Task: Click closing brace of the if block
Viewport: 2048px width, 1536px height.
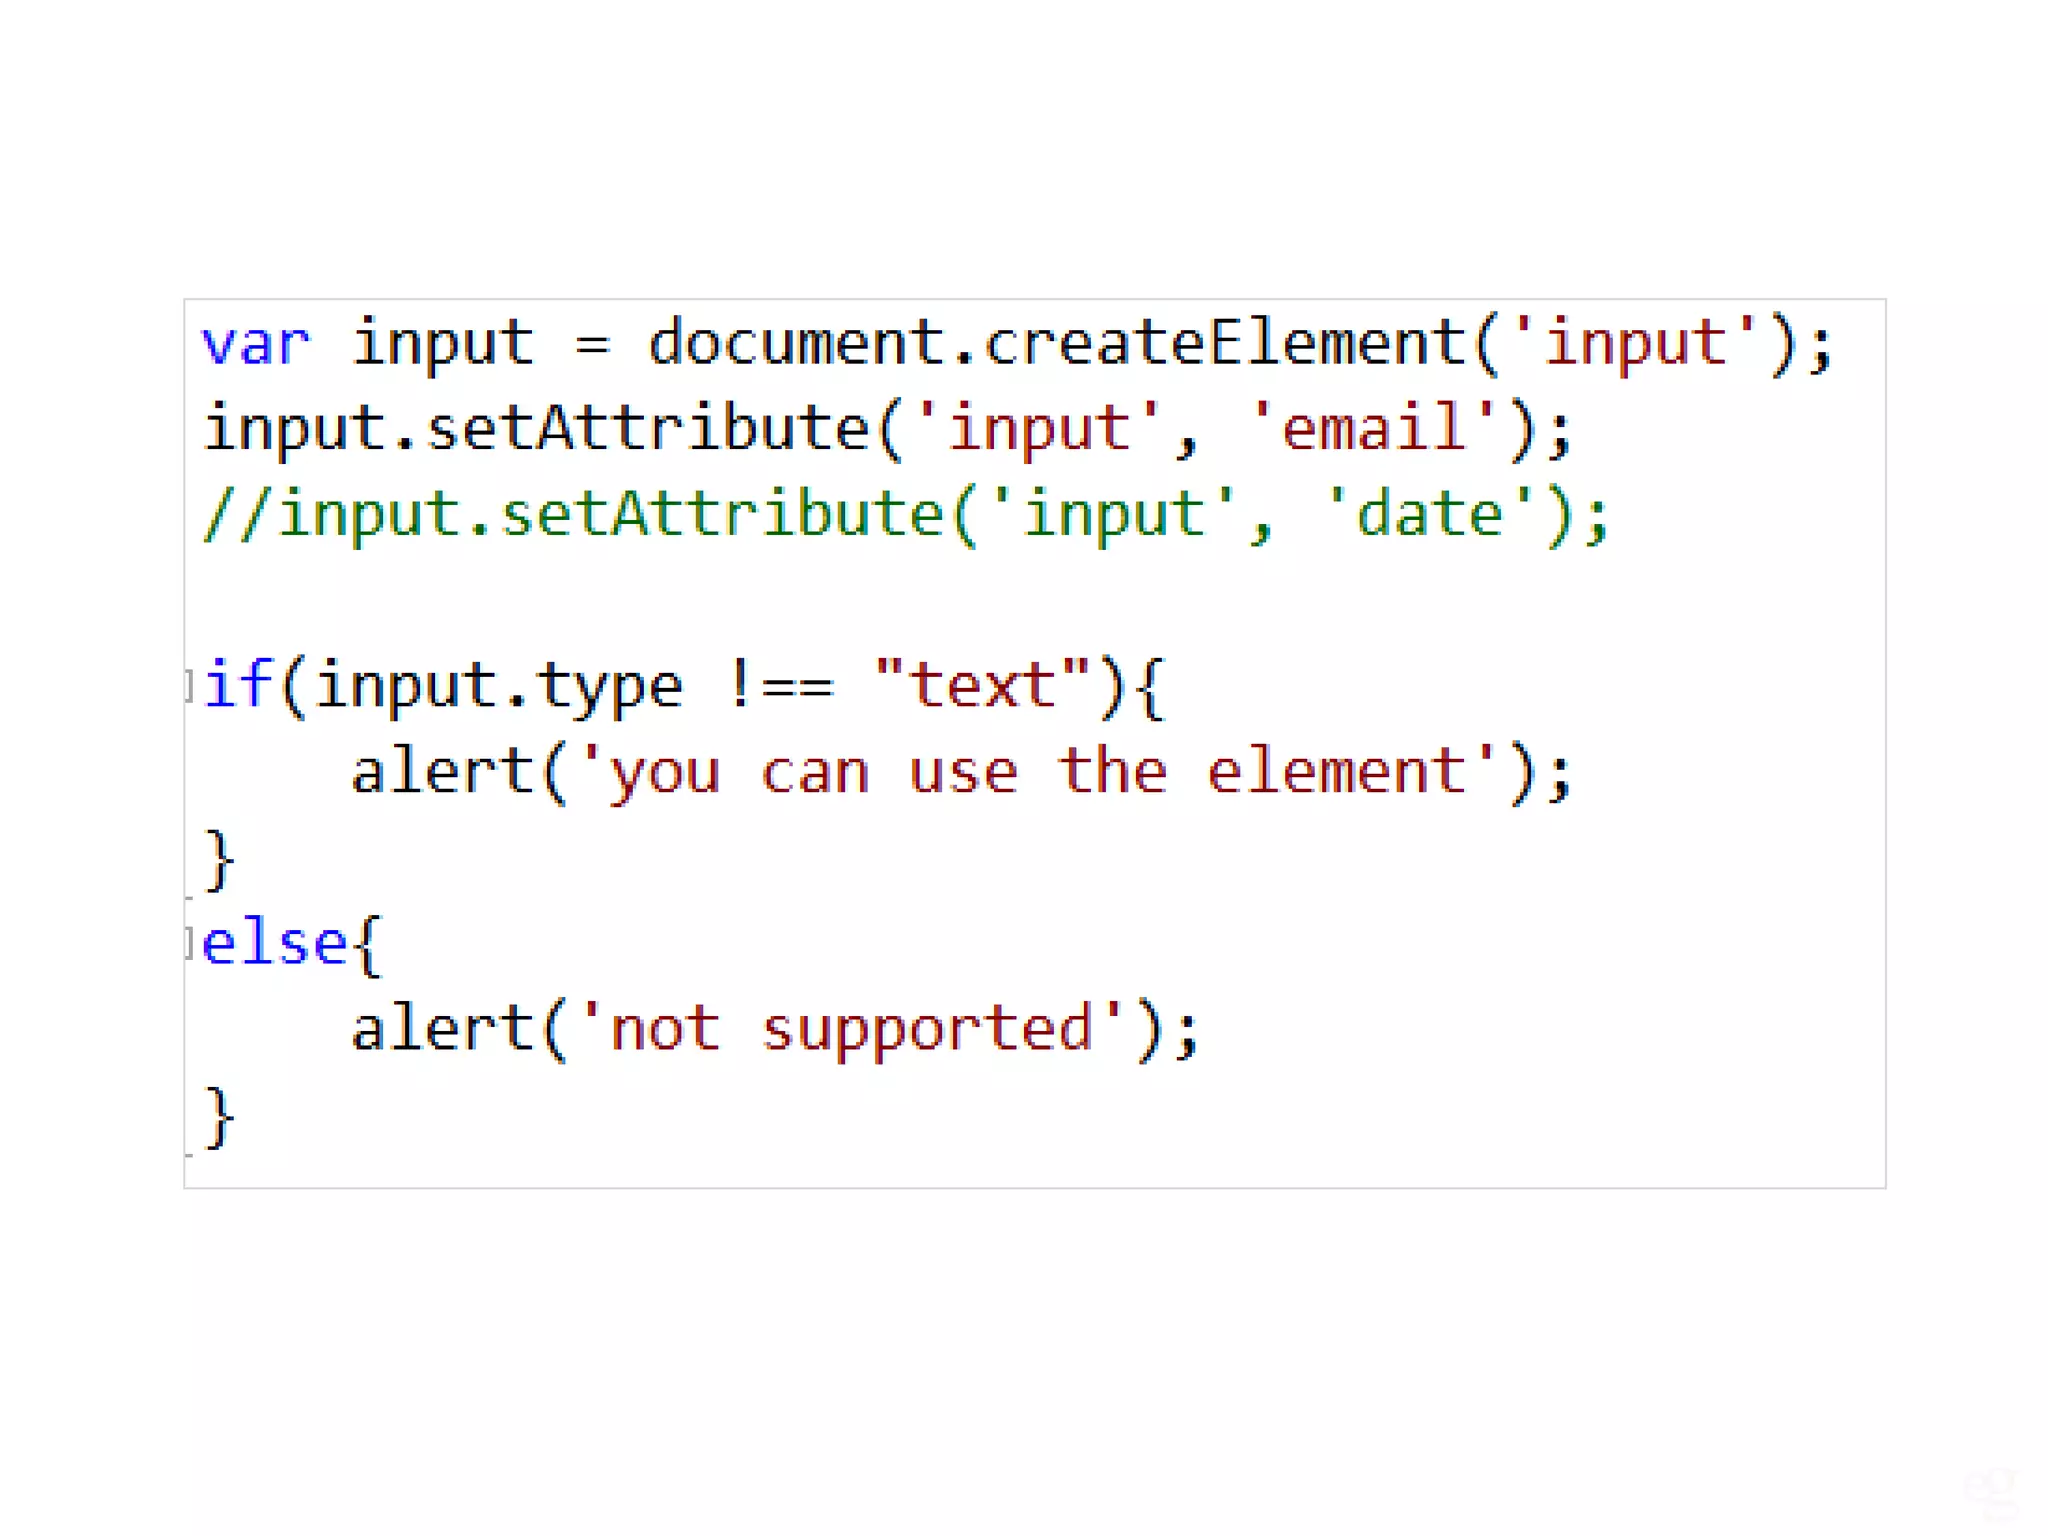Action: coord(220,858)
